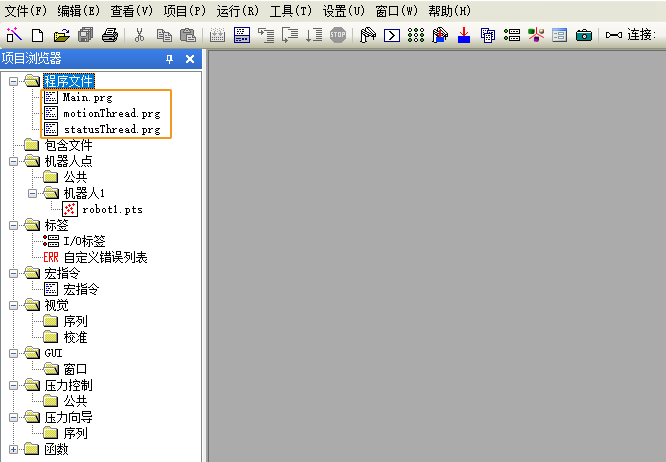Click the step over toolbar icon
Screen dimensions: 666x462
(290, 35)
